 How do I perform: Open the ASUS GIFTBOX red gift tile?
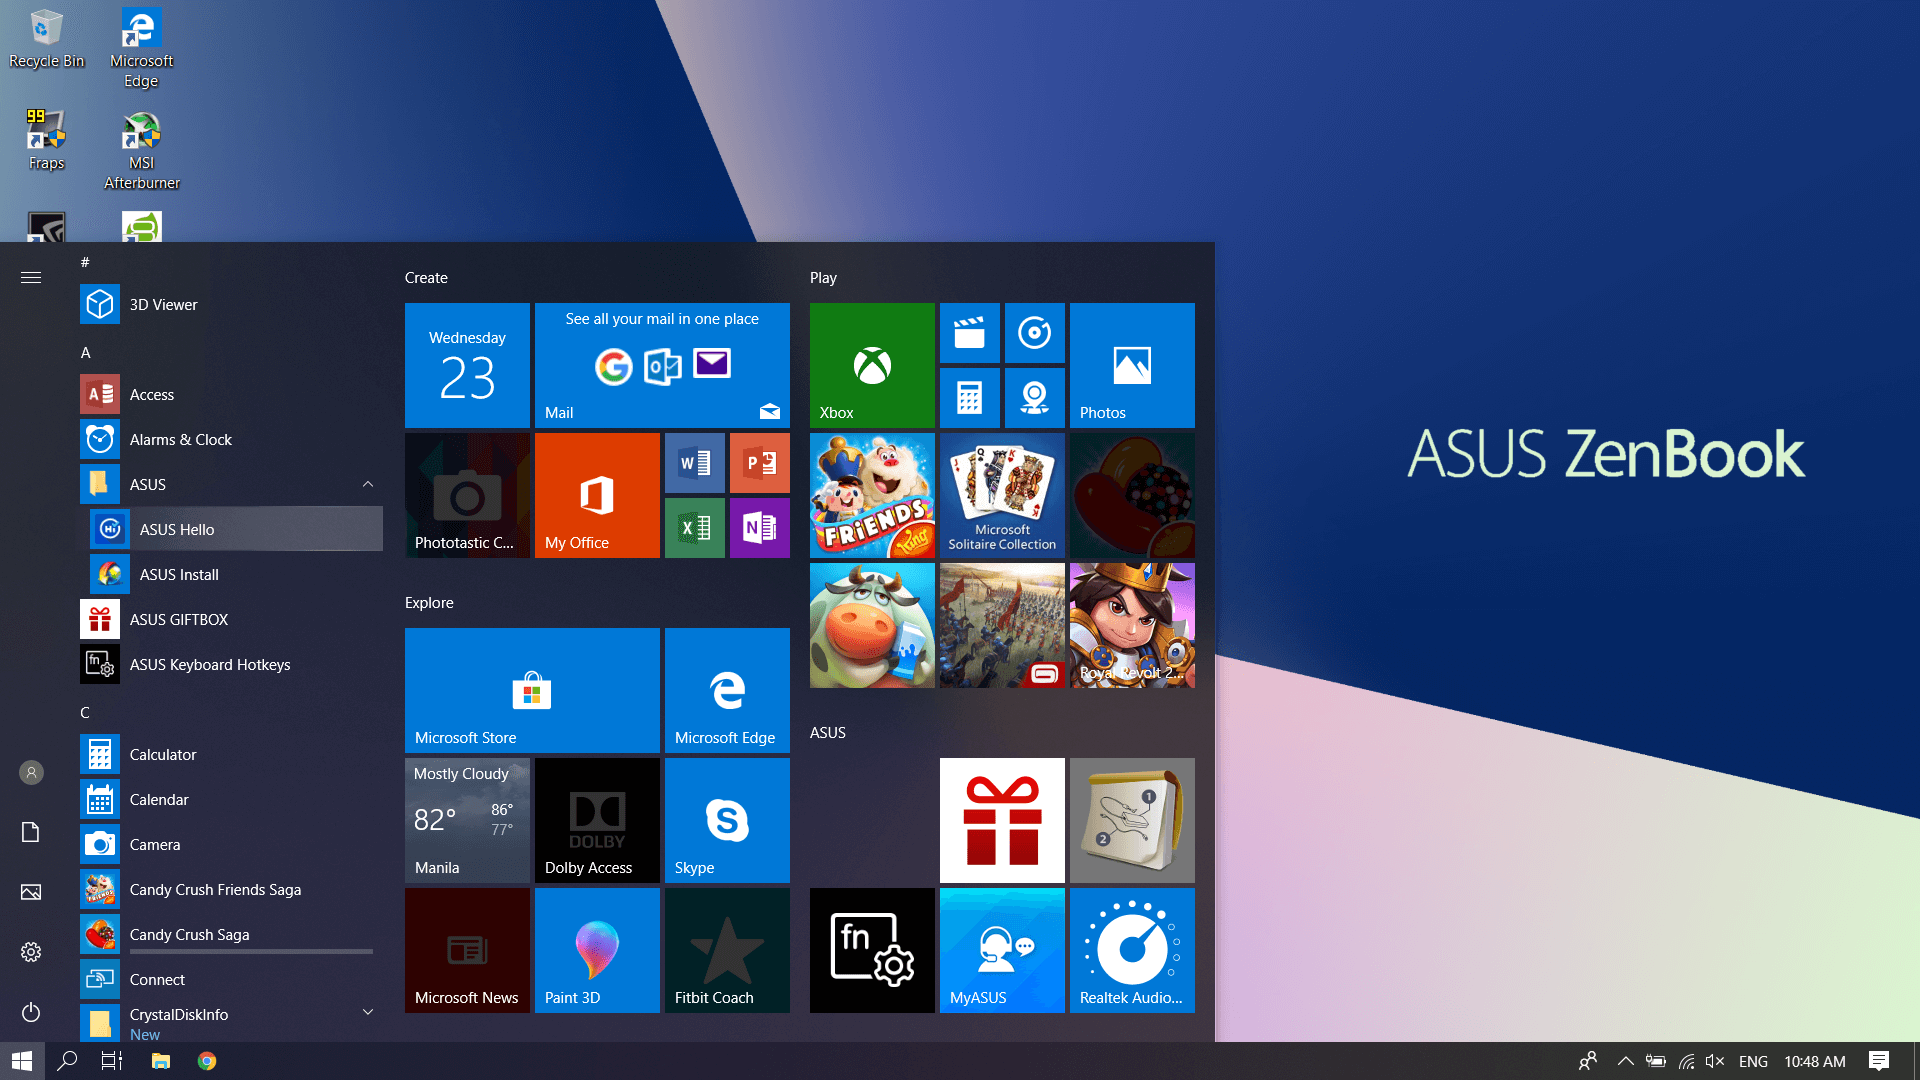click(1002, 820)
